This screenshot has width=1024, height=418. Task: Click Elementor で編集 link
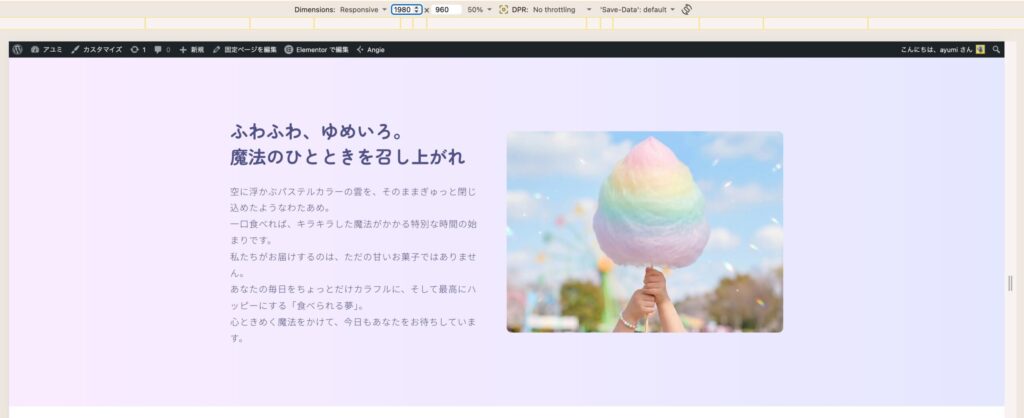317,49
